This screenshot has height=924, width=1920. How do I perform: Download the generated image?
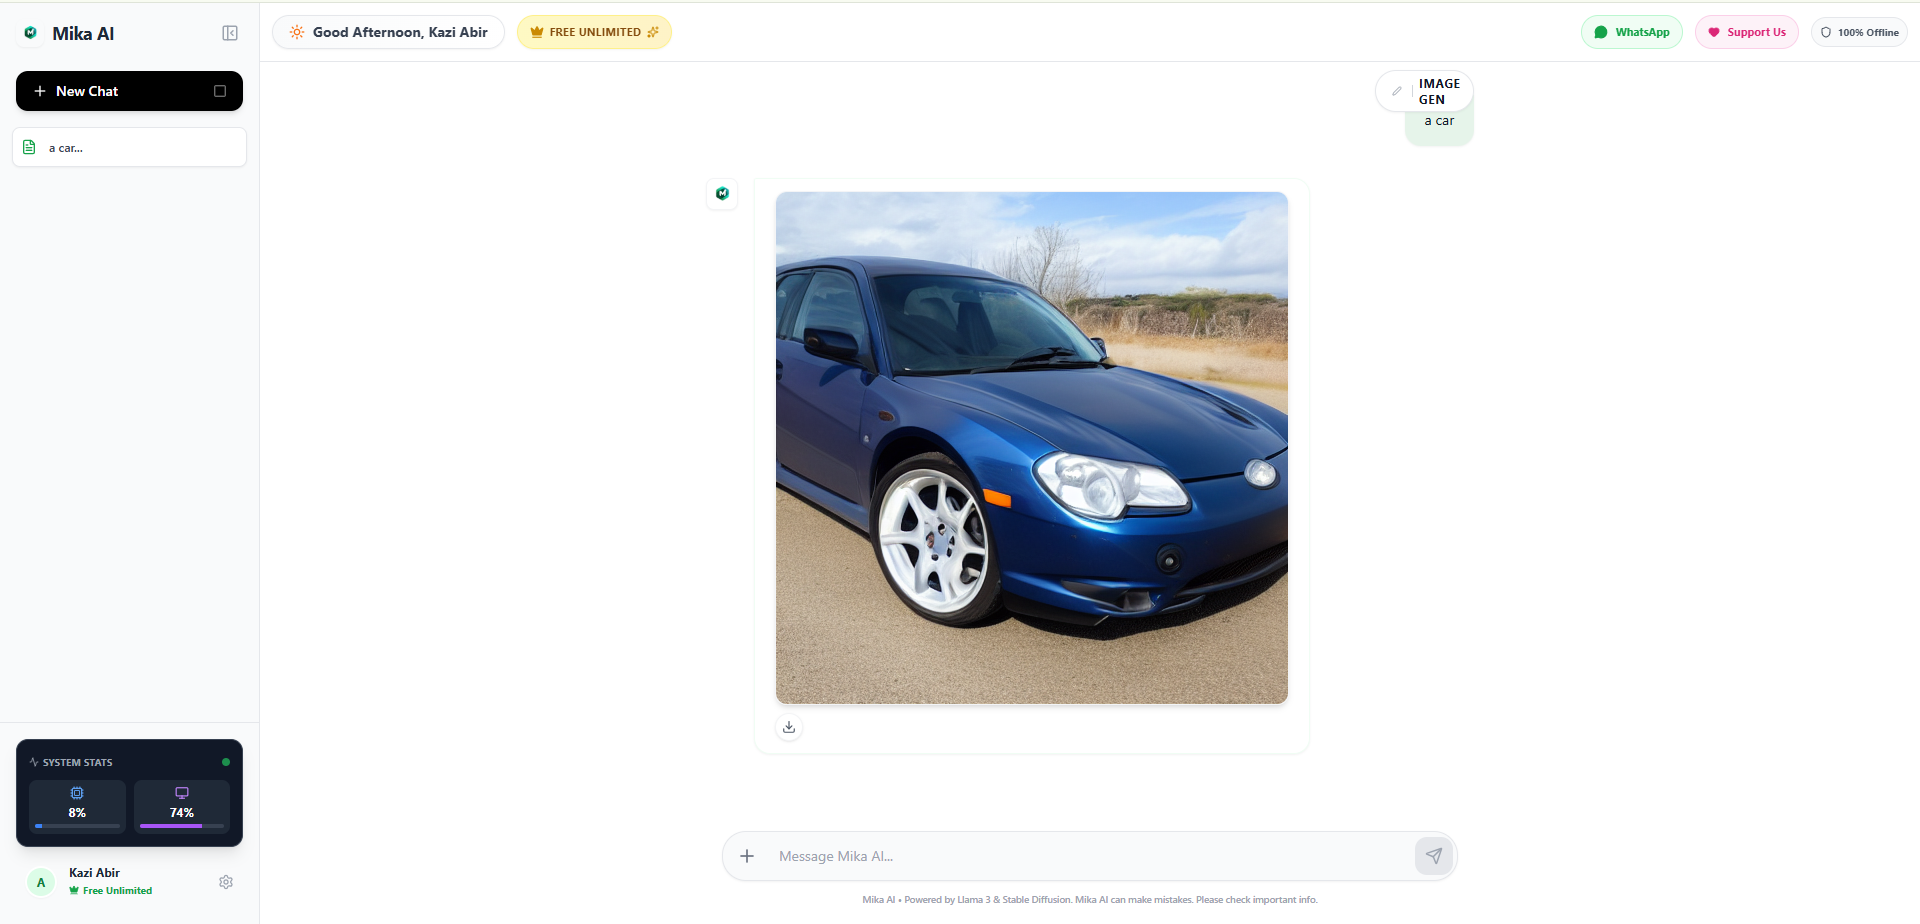click(789, 727)
